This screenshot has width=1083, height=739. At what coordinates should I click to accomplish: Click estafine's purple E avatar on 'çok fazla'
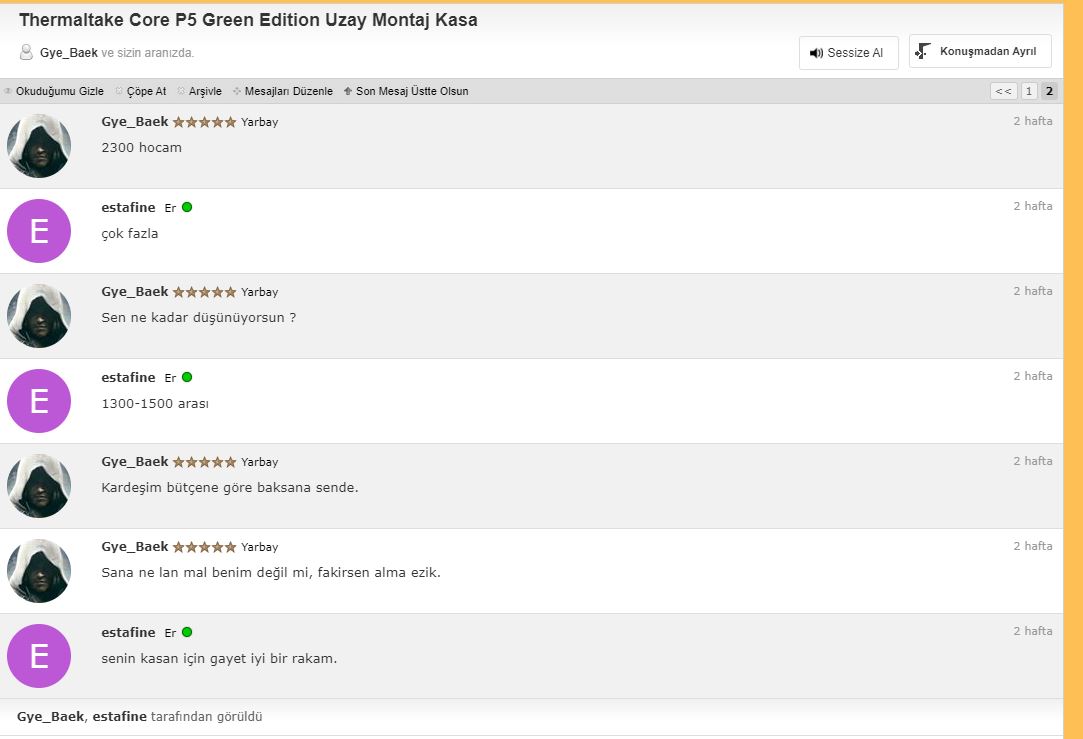click(x=39, y=231)
